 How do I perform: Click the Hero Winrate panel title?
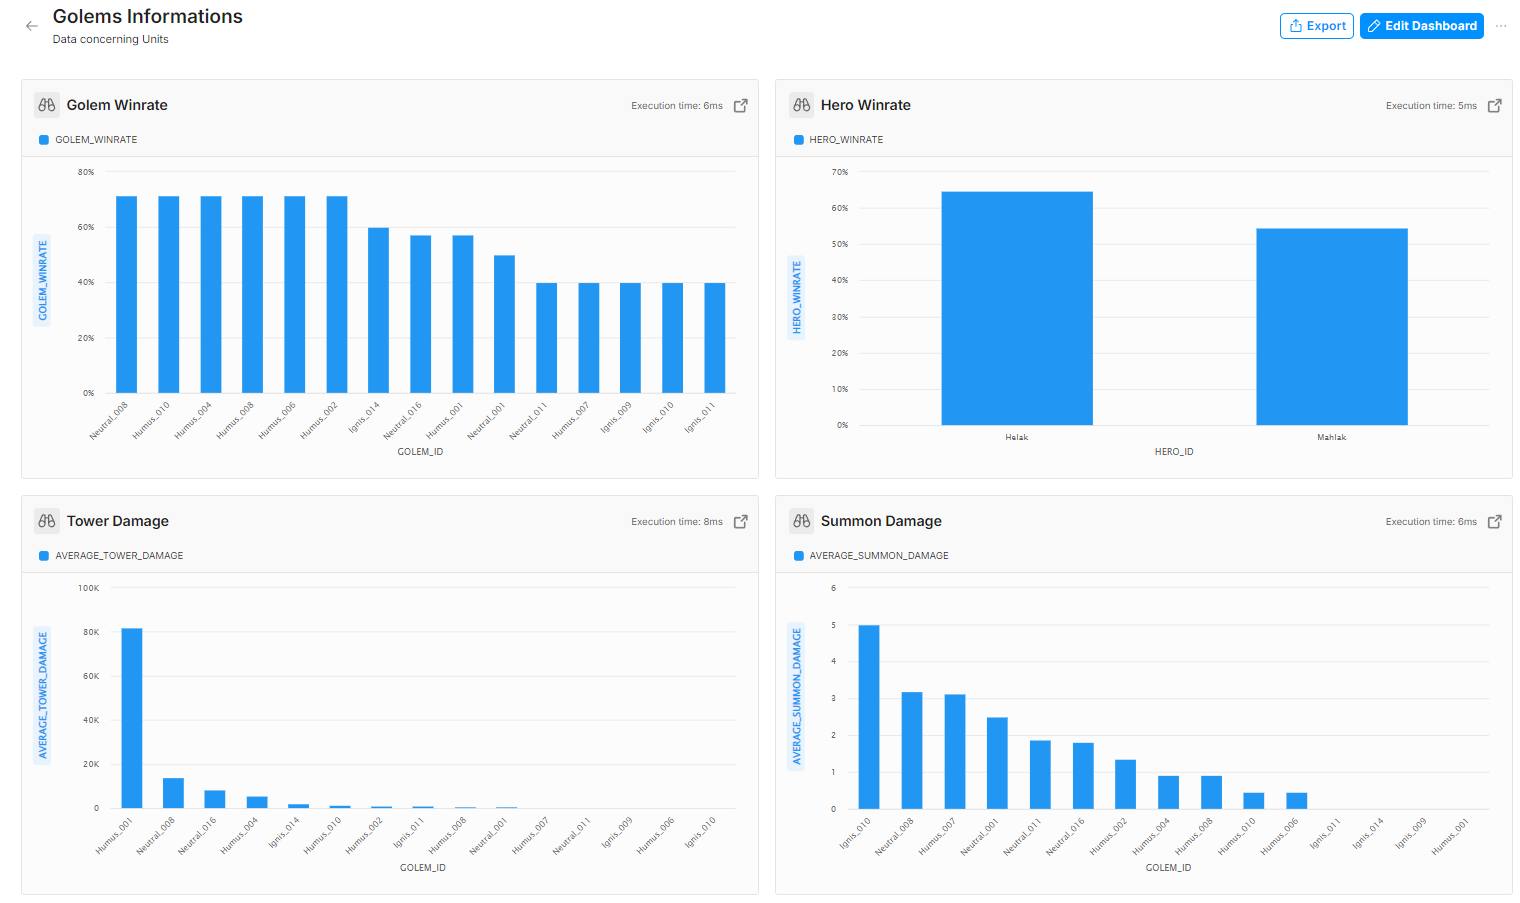tap(866, 105)
